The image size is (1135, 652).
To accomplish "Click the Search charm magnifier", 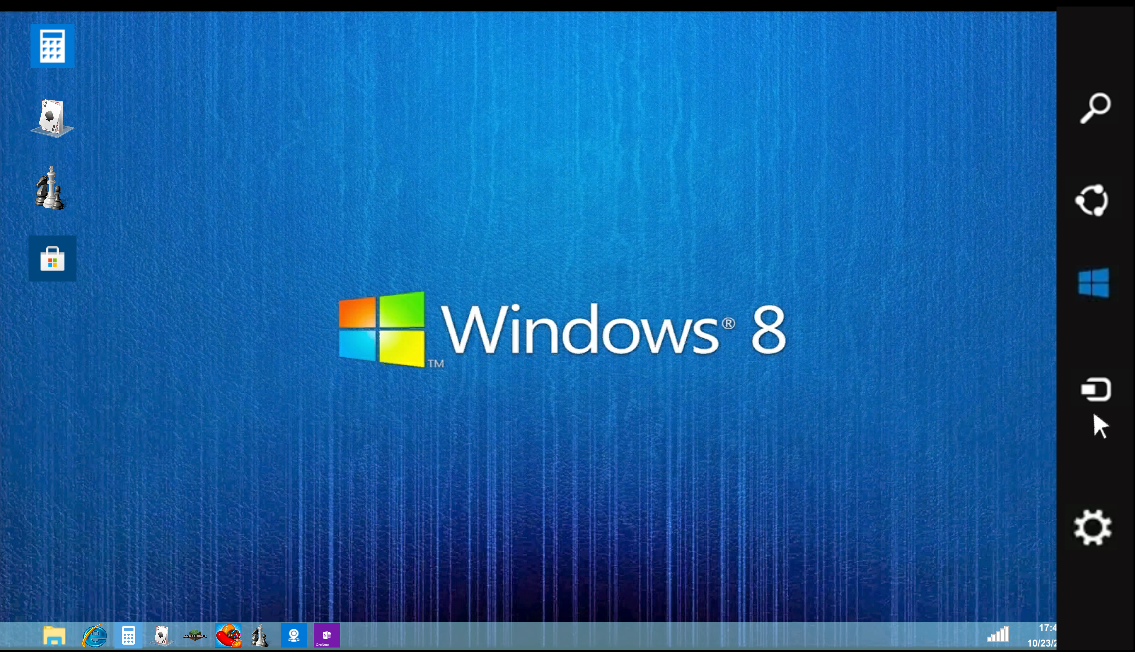I will (1095, 109).
